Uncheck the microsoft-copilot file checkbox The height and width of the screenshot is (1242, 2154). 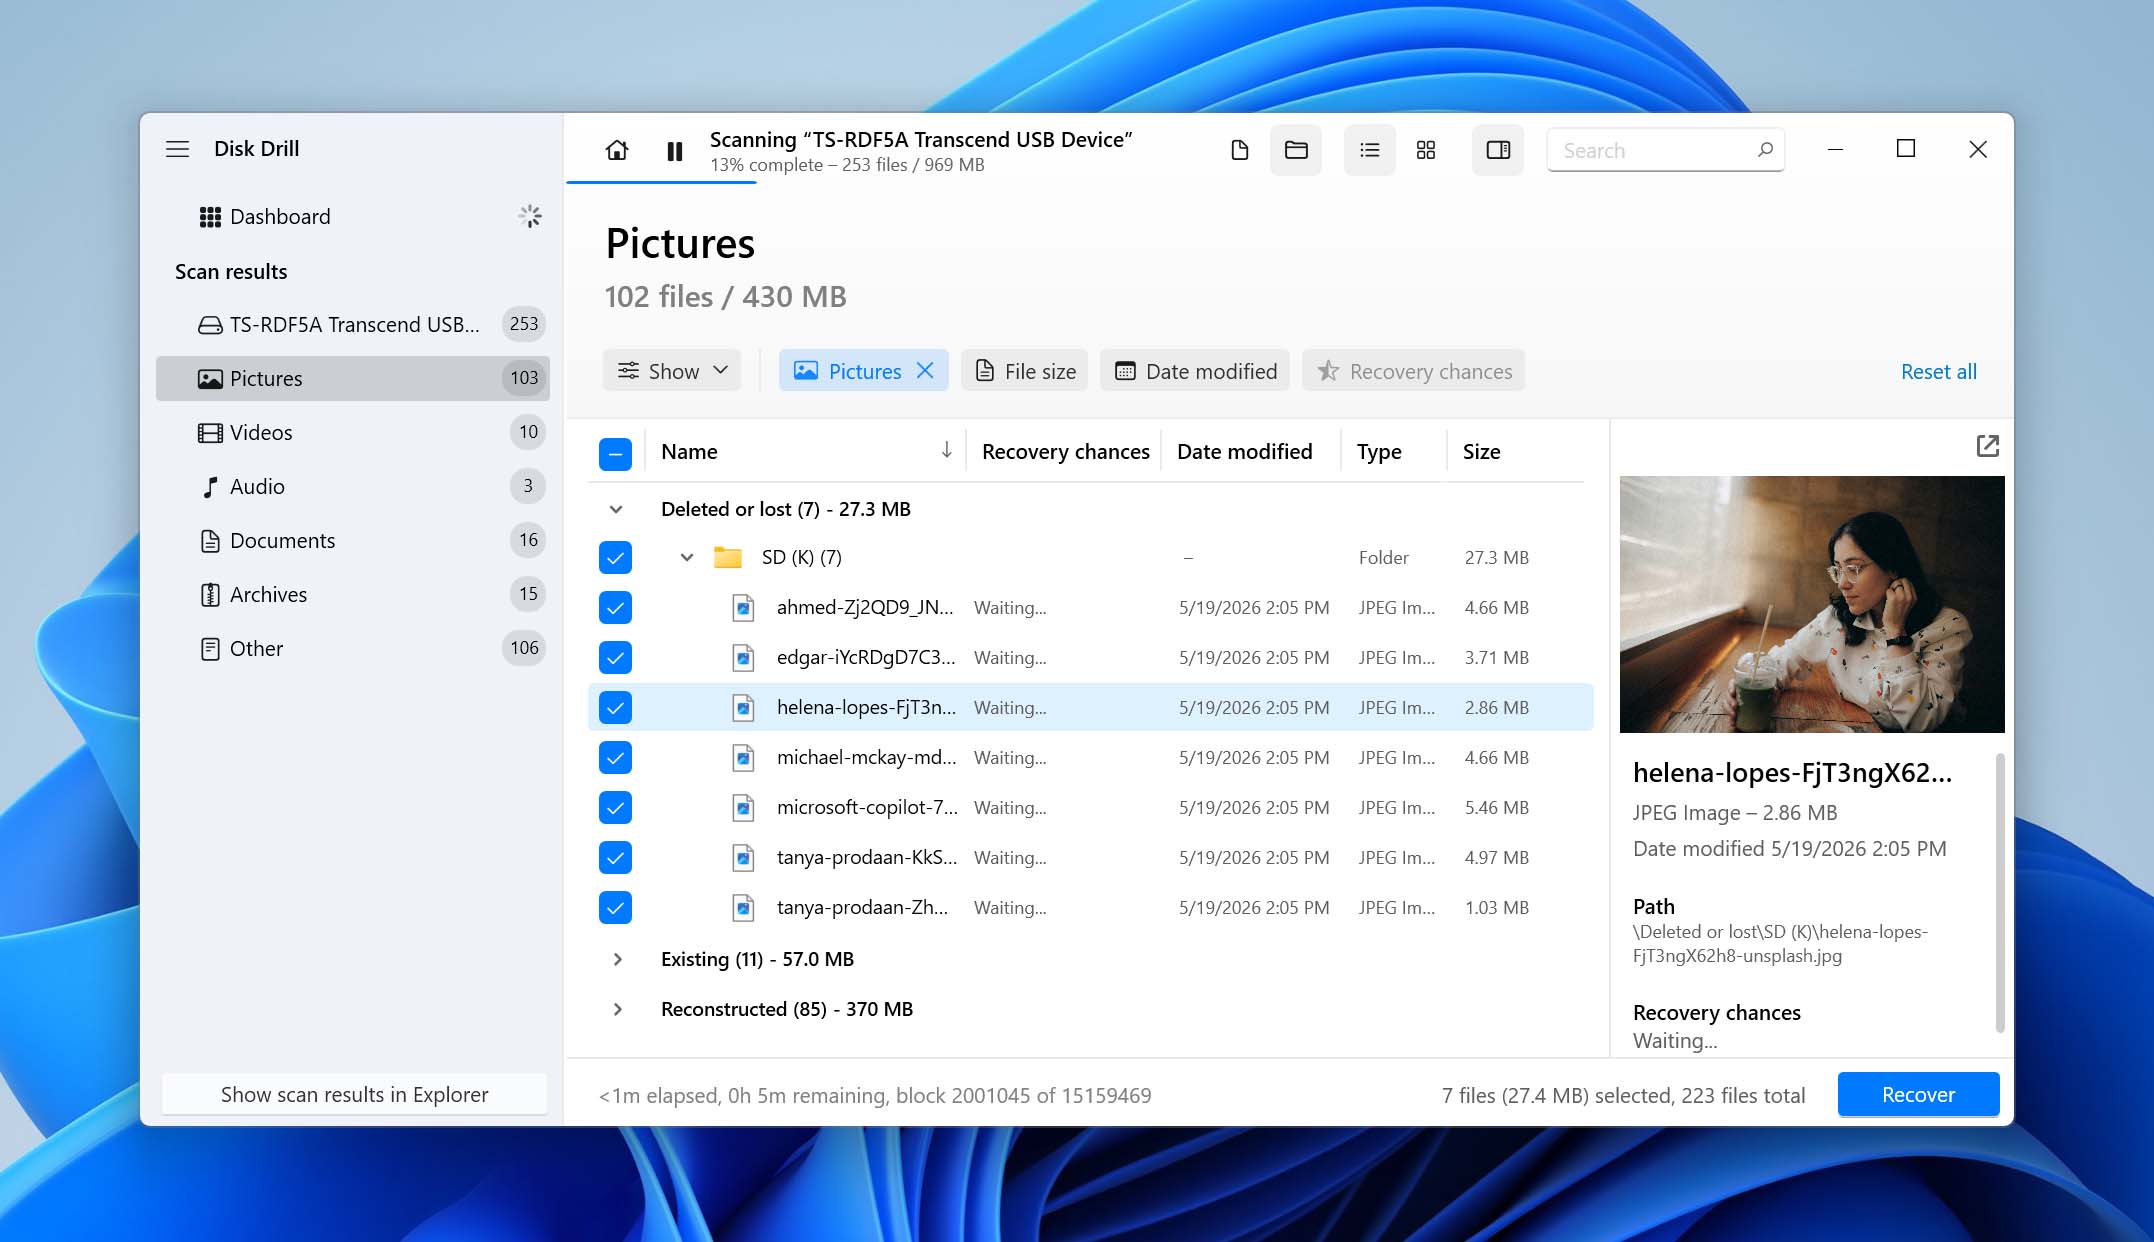tap(615, 808)
